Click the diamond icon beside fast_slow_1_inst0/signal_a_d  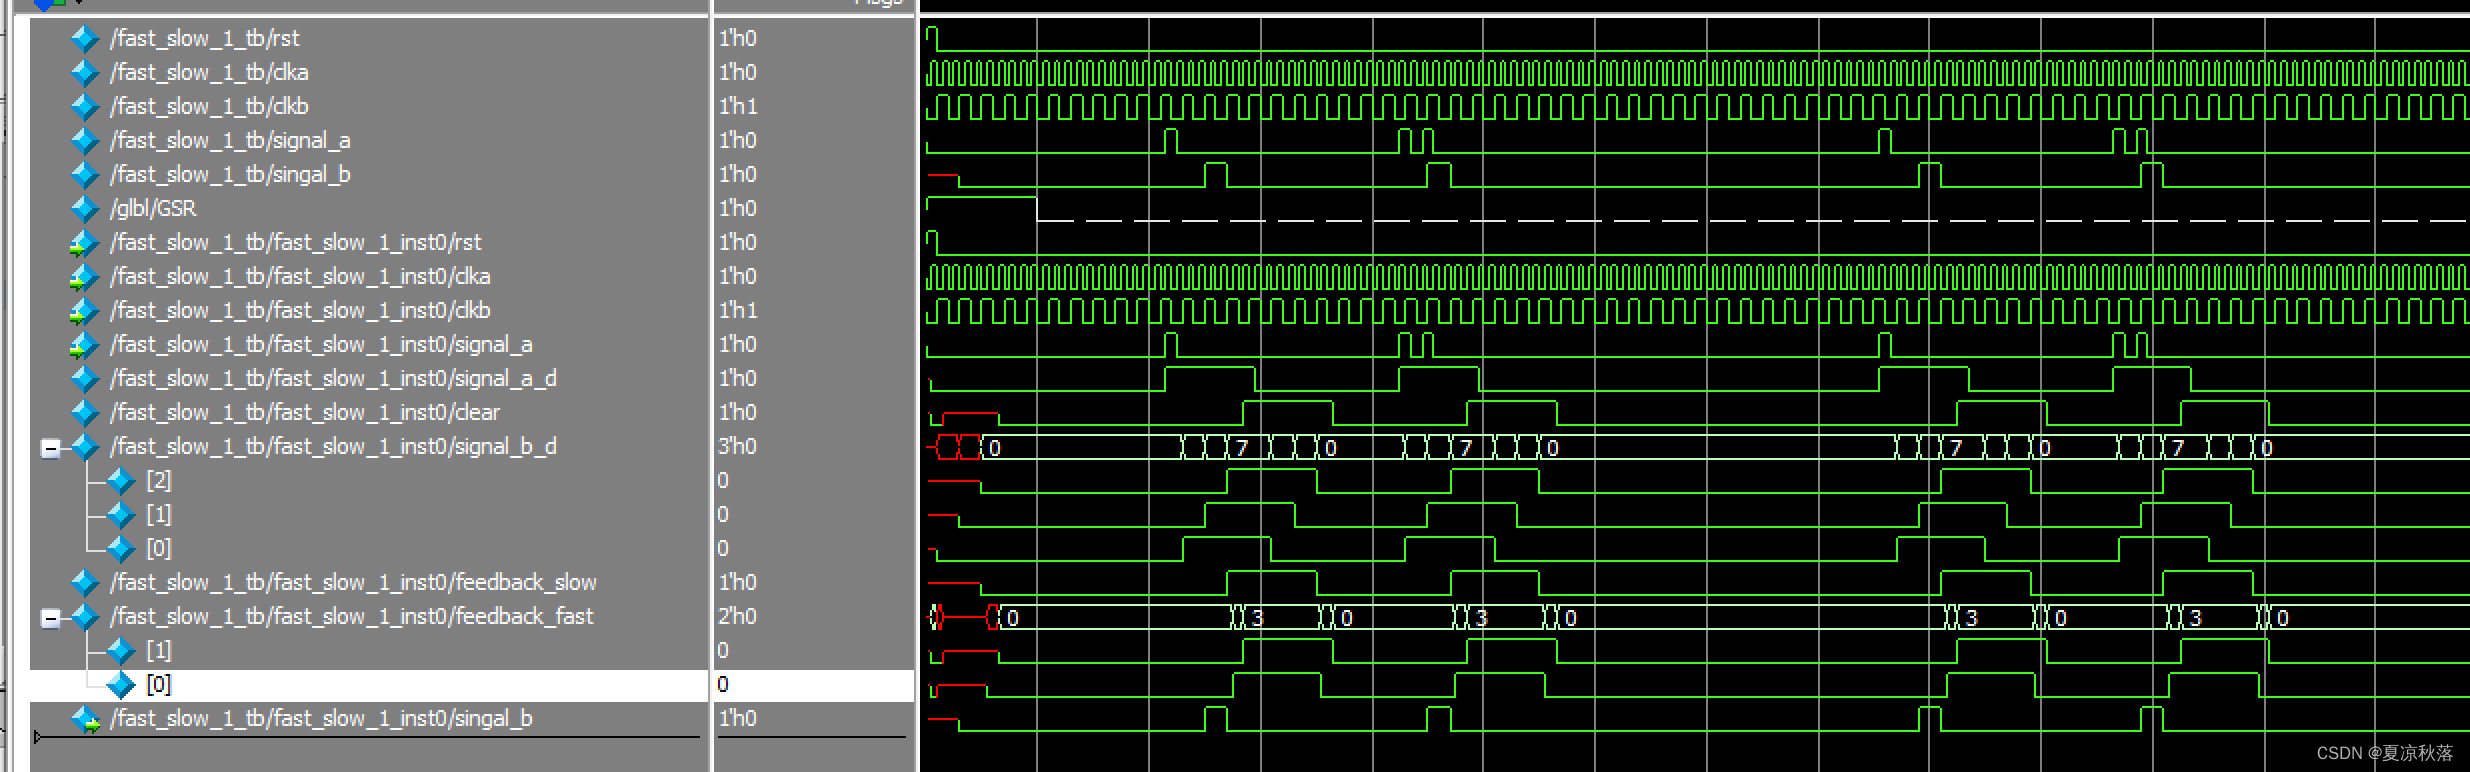tap(85, 379)
